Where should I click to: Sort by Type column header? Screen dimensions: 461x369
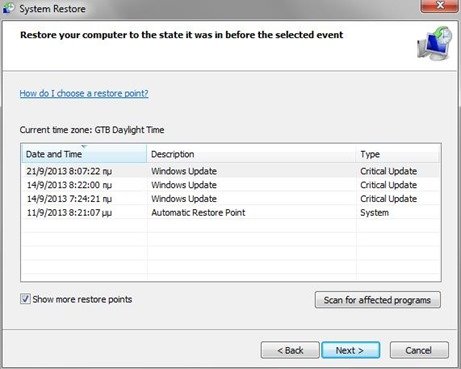[398, 154]
